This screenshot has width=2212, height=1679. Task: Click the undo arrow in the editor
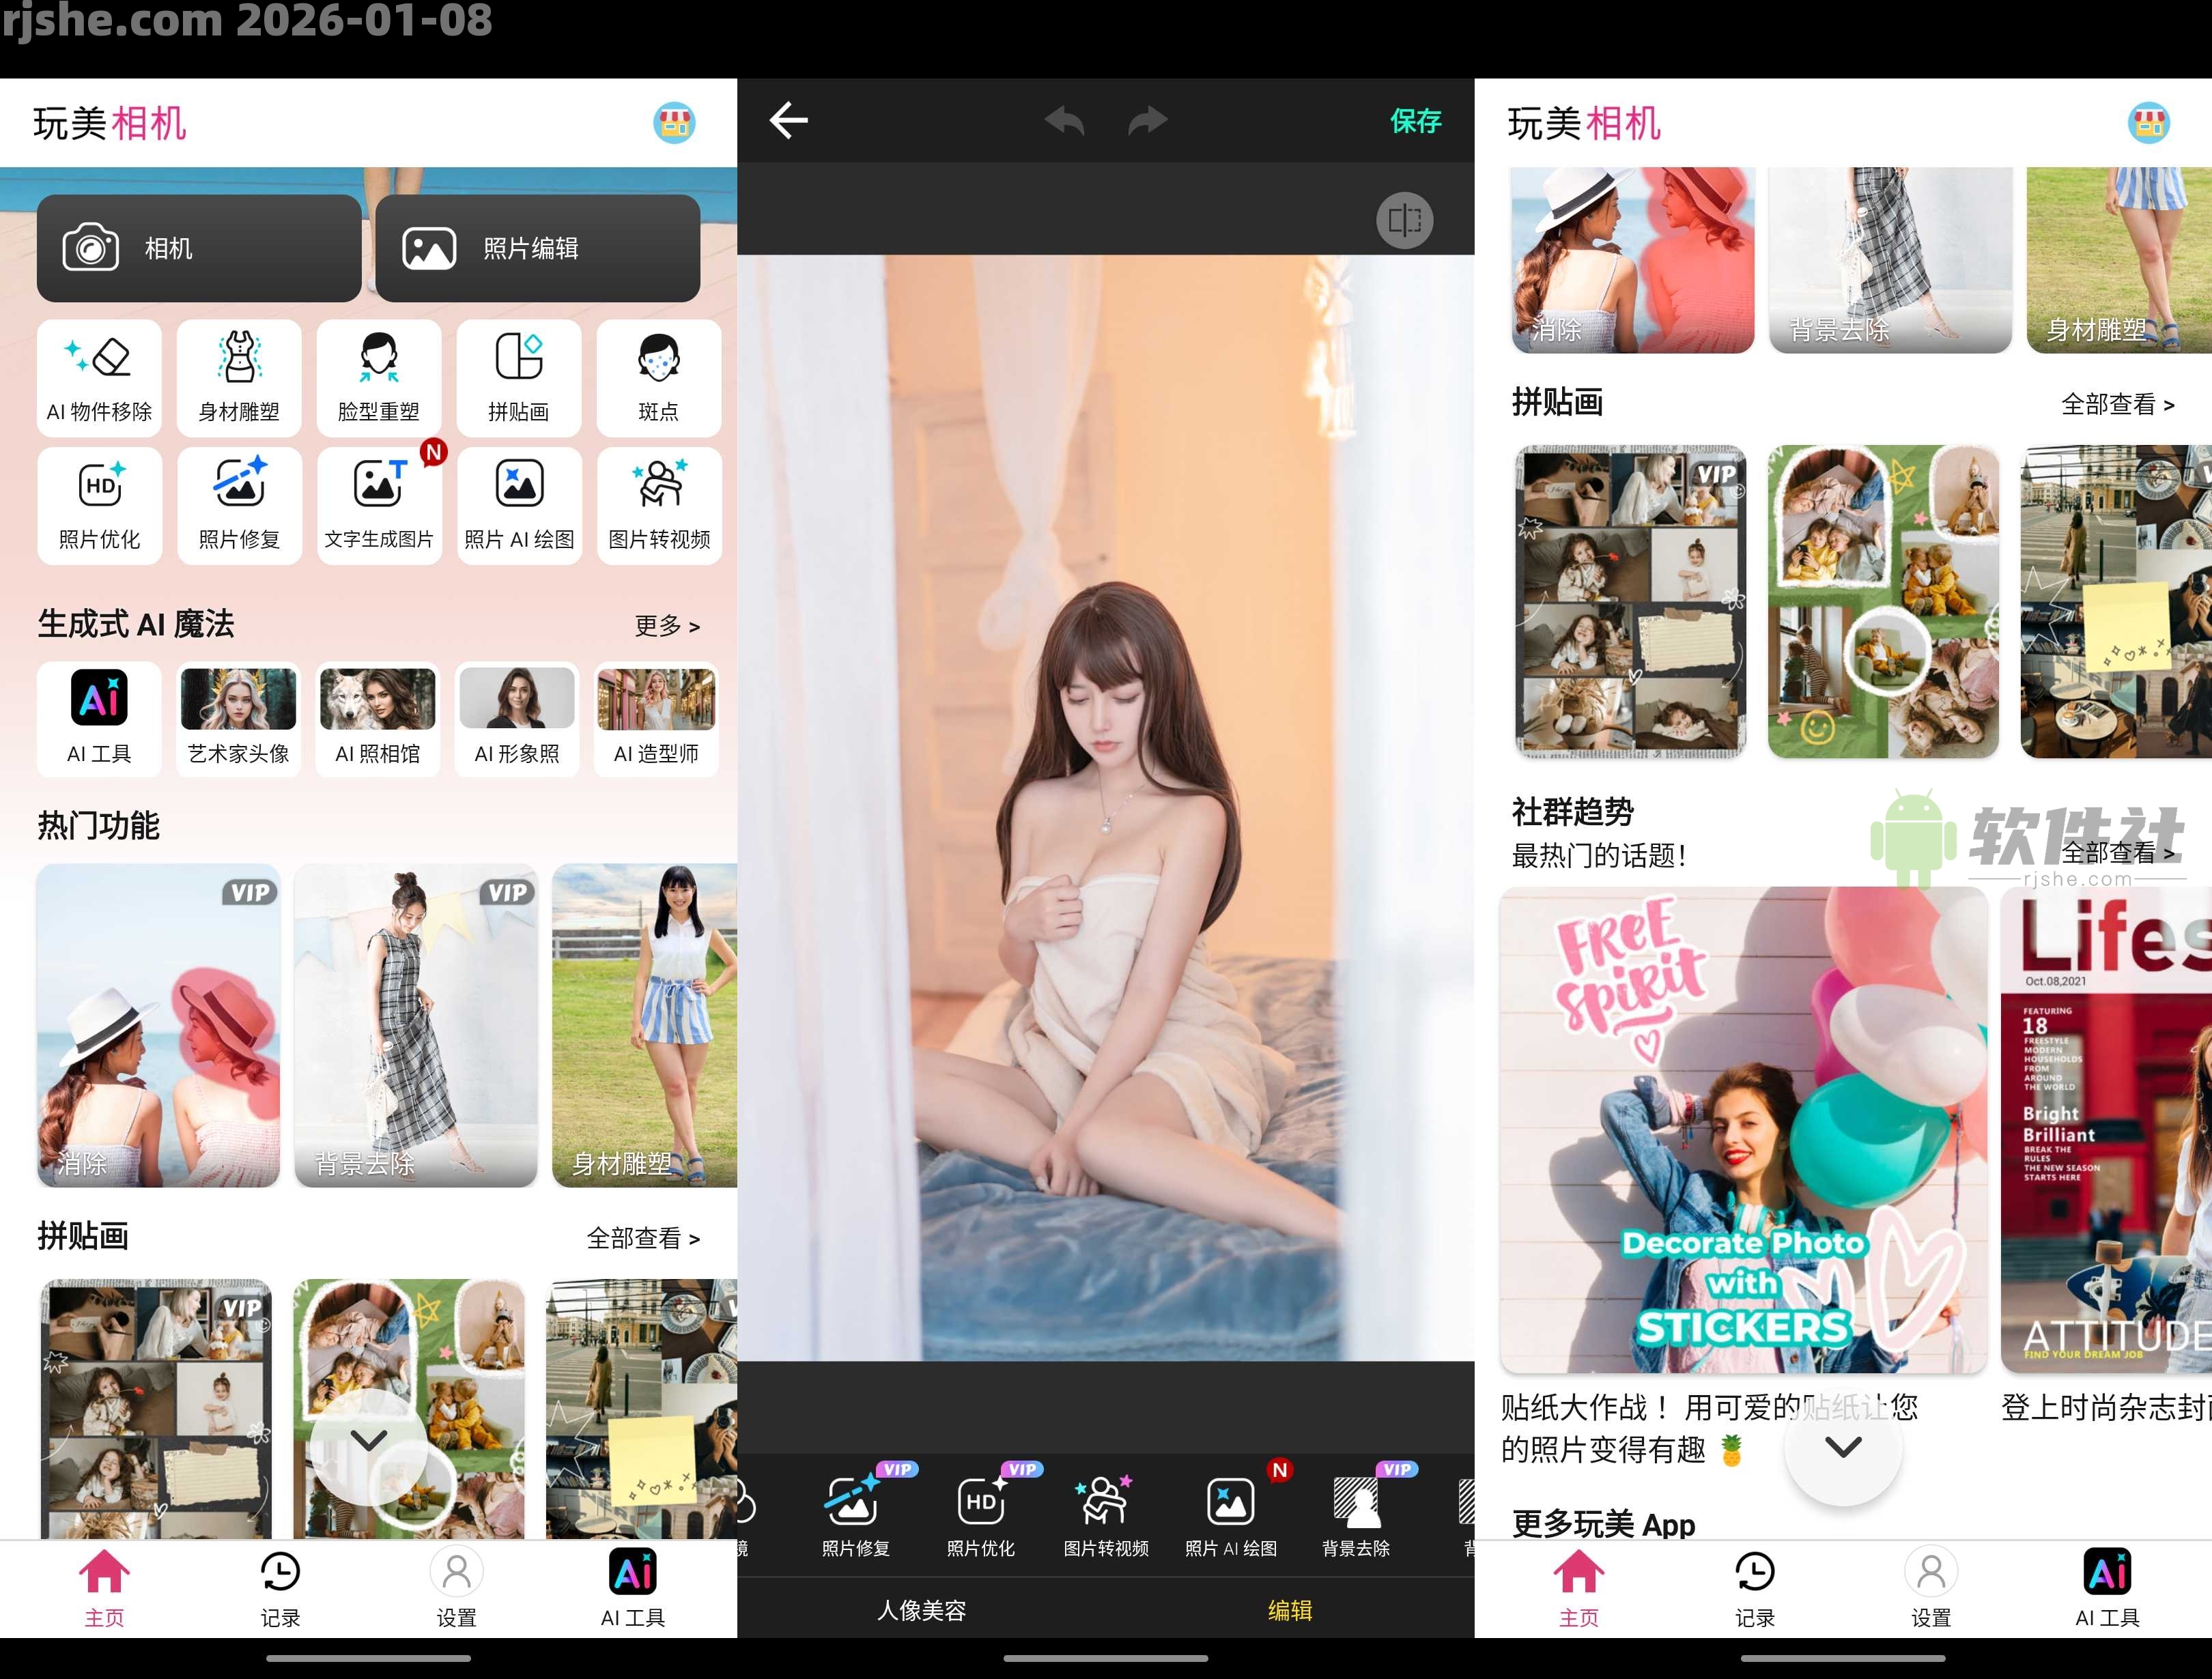pos(1064,119)
